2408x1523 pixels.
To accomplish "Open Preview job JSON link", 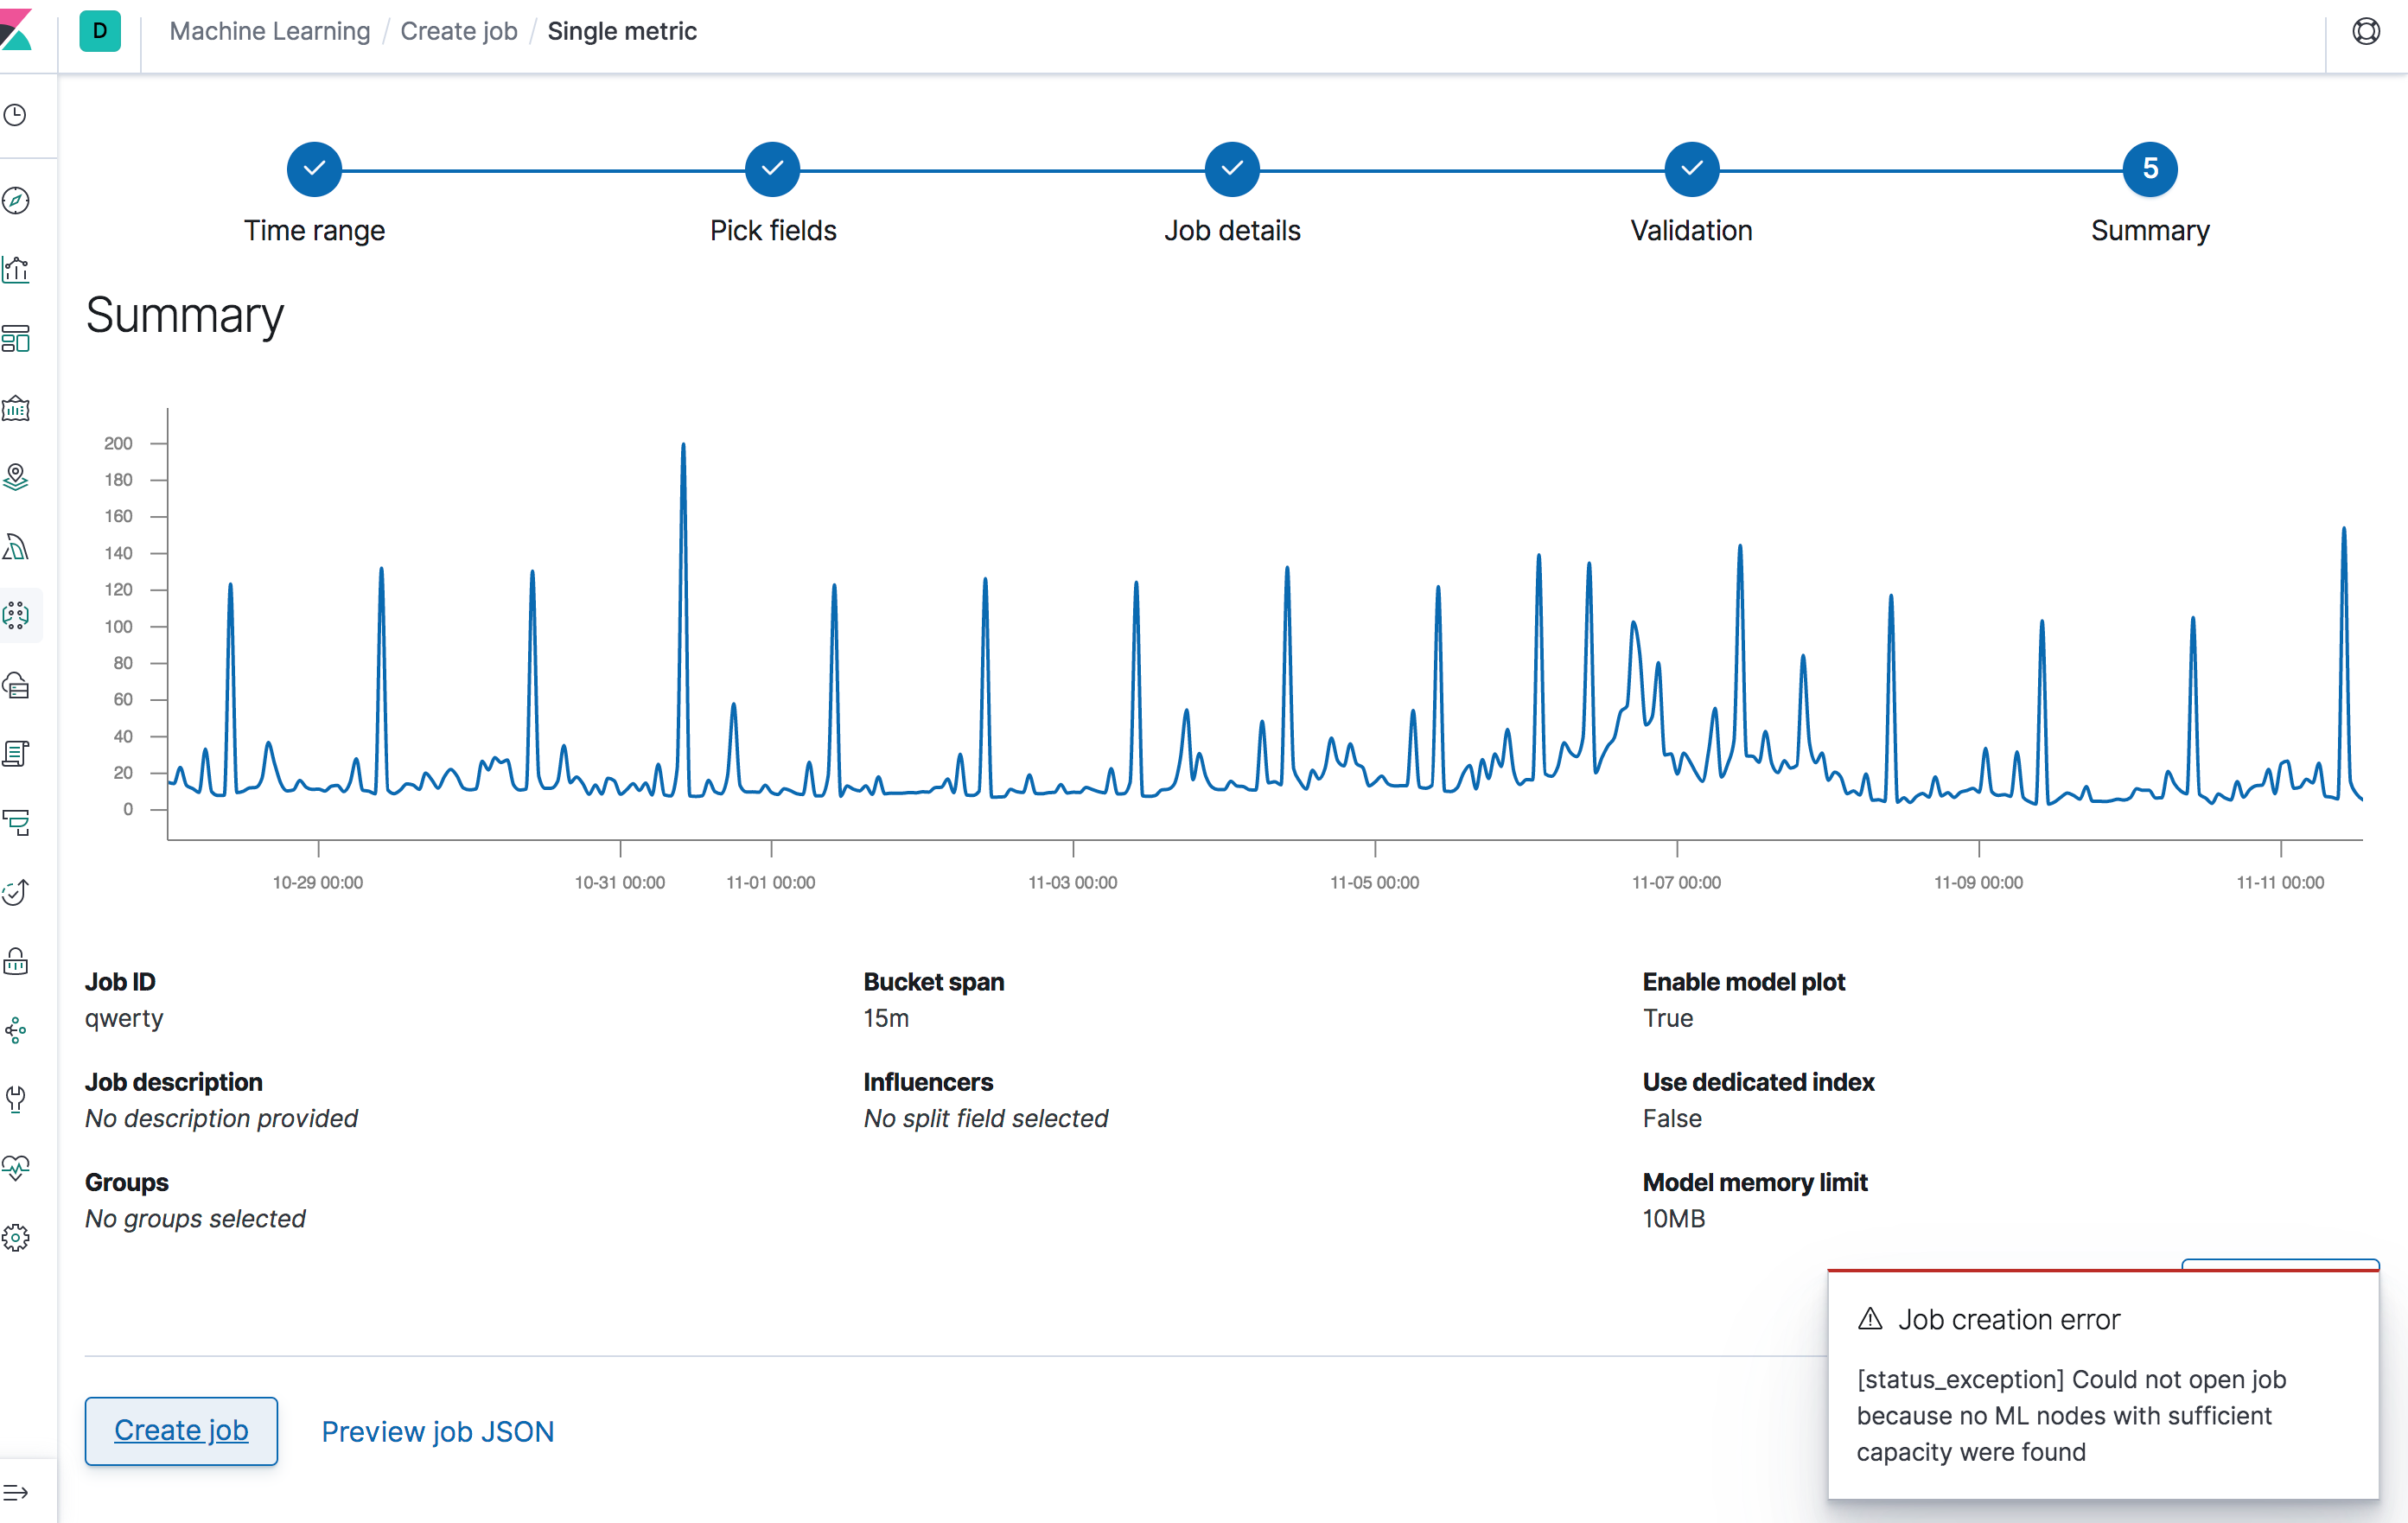I will point(437,1431).
